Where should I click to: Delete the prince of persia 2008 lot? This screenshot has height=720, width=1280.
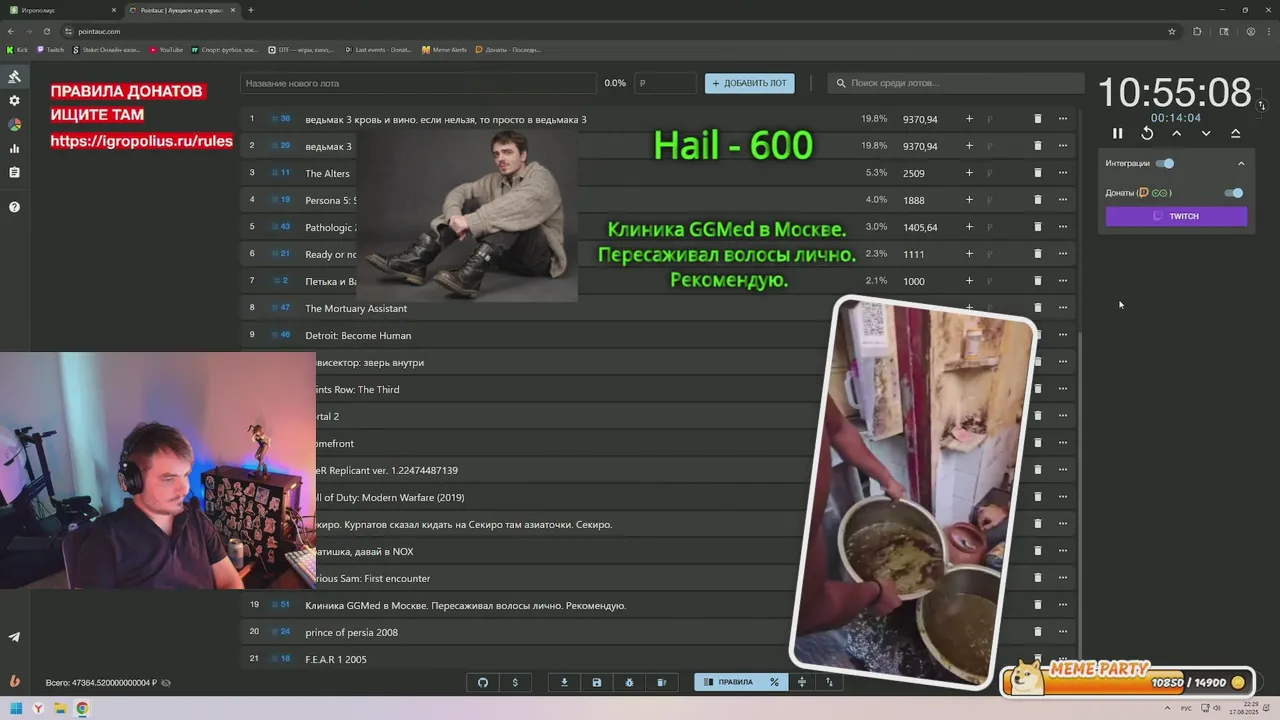(1037, 632)
